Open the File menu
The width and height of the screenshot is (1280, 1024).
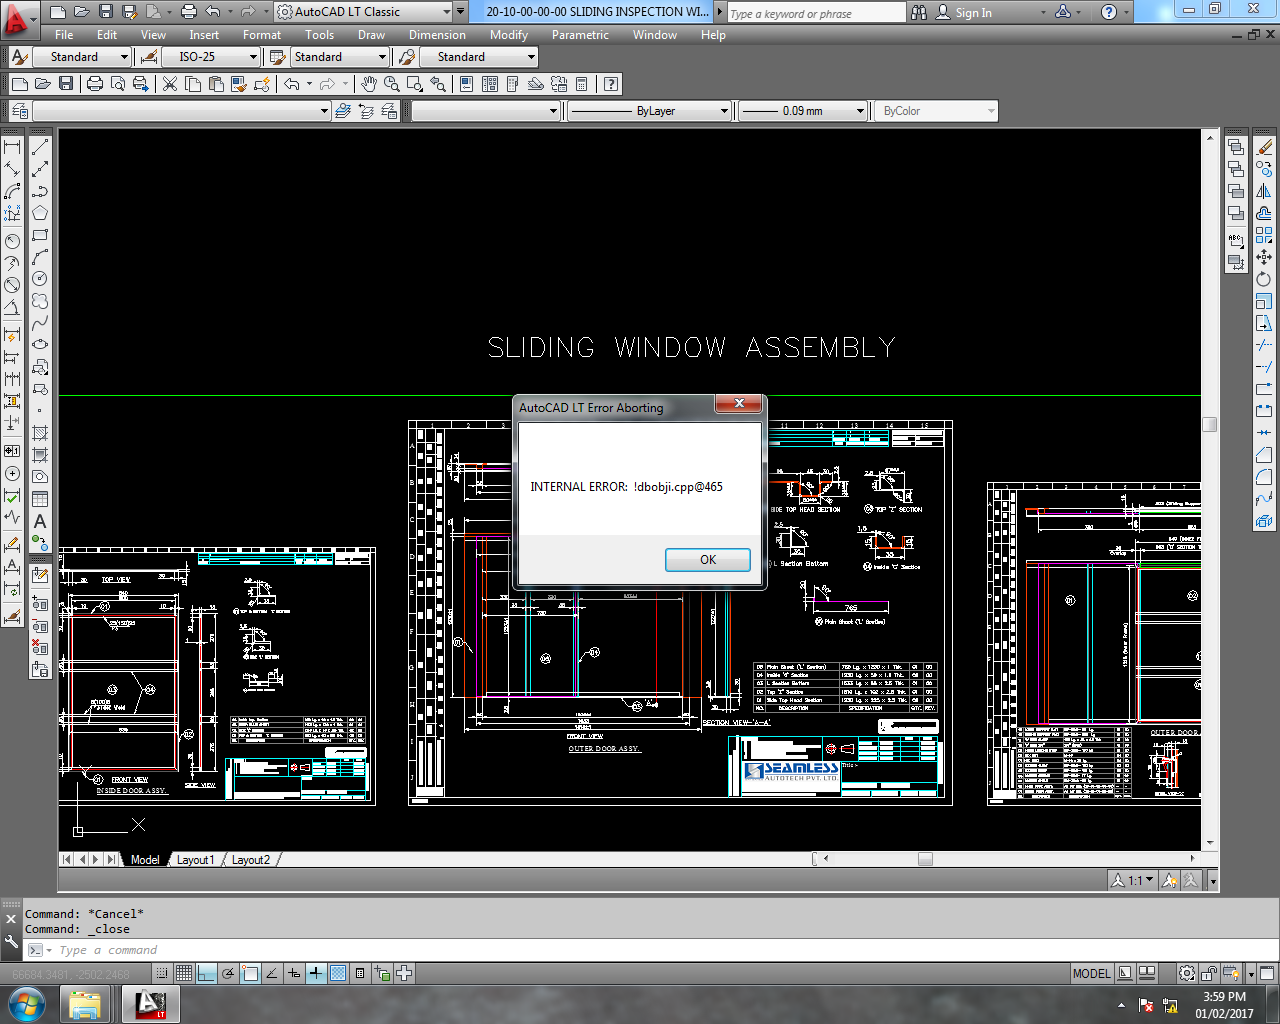[x=64, y=35]
